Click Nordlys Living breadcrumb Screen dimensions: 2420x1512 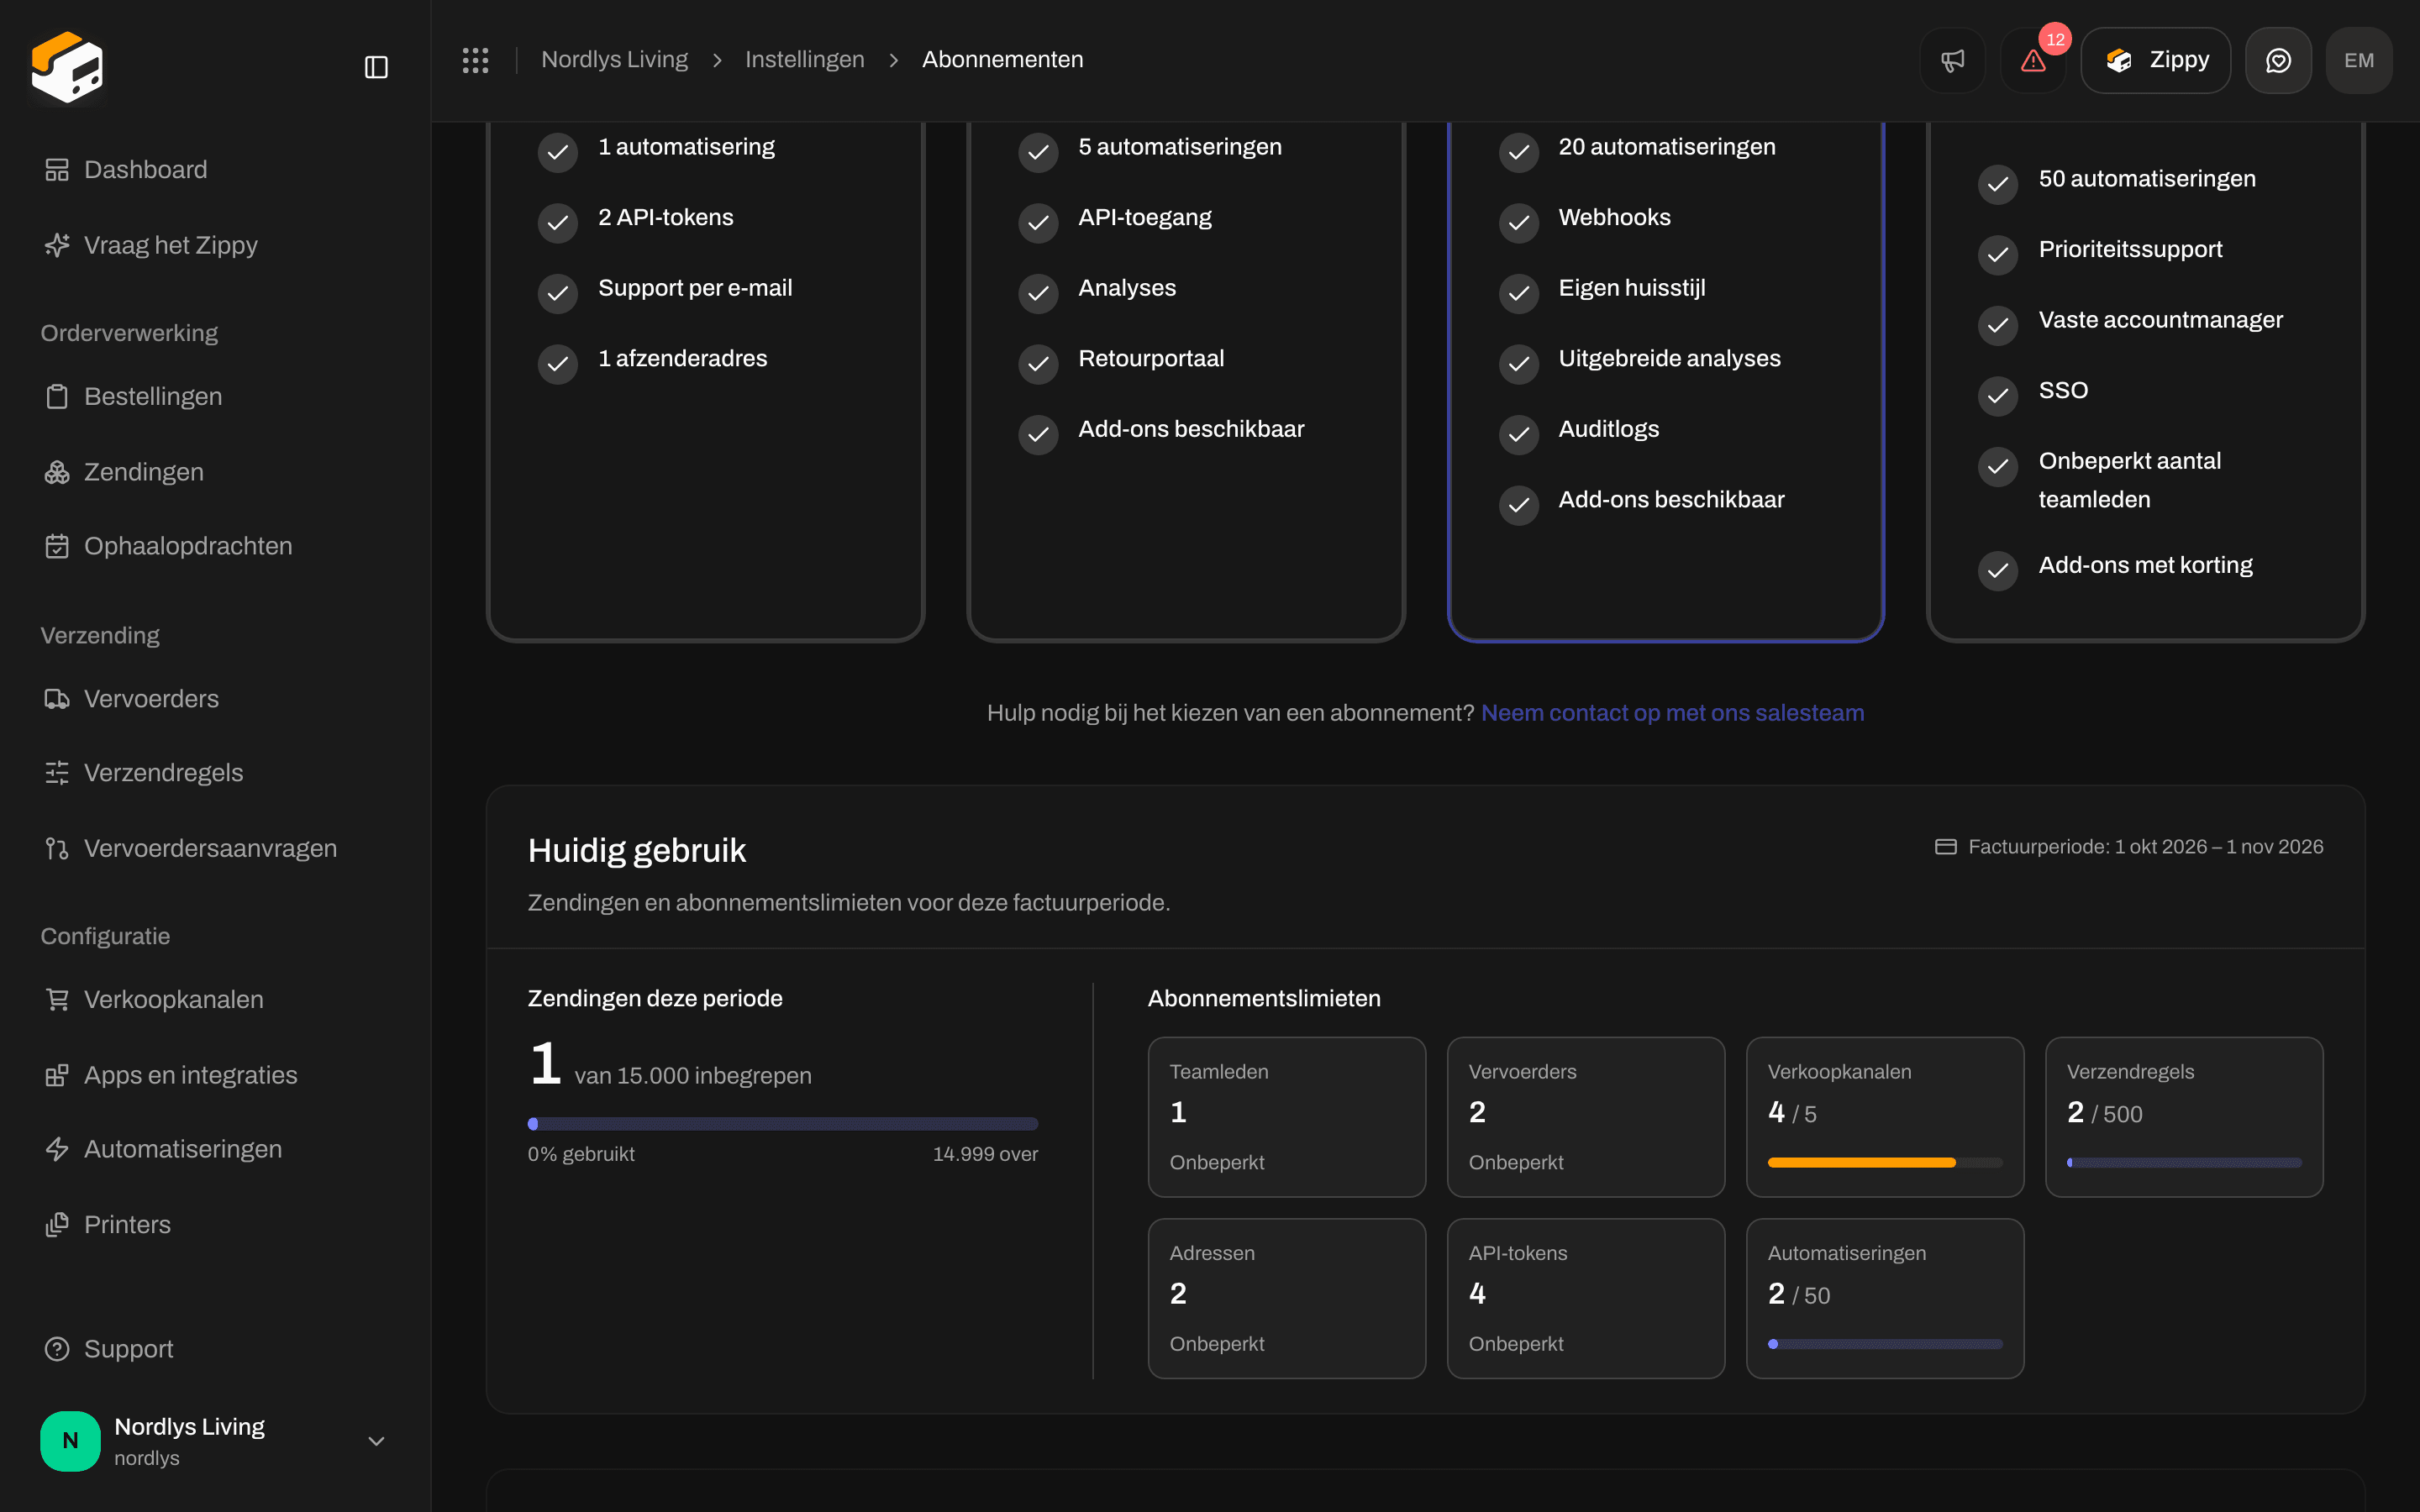coord(614,60)
